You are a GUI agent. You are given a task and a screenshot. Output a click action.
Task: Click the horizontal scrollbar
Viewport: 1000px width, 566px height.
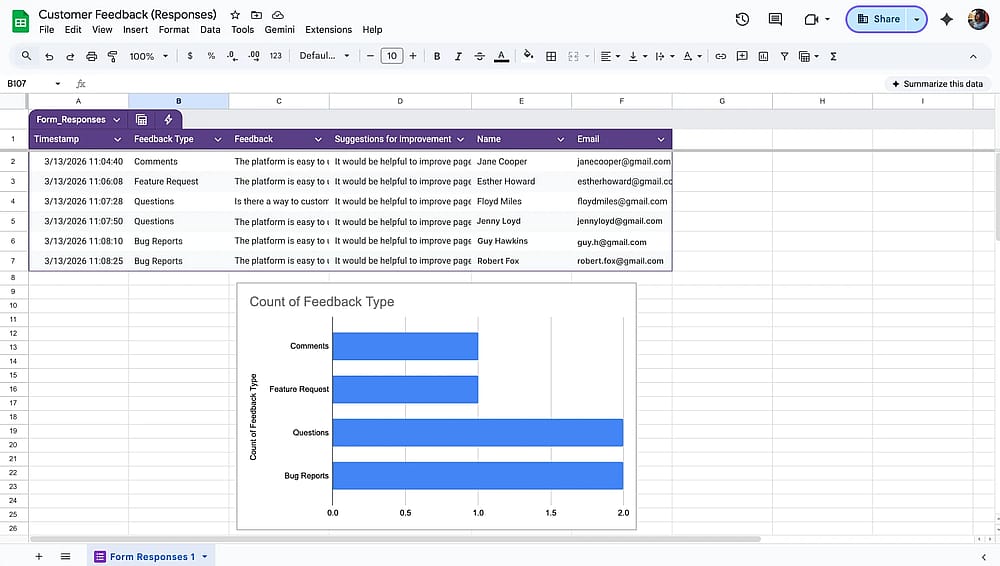point(395,539)
